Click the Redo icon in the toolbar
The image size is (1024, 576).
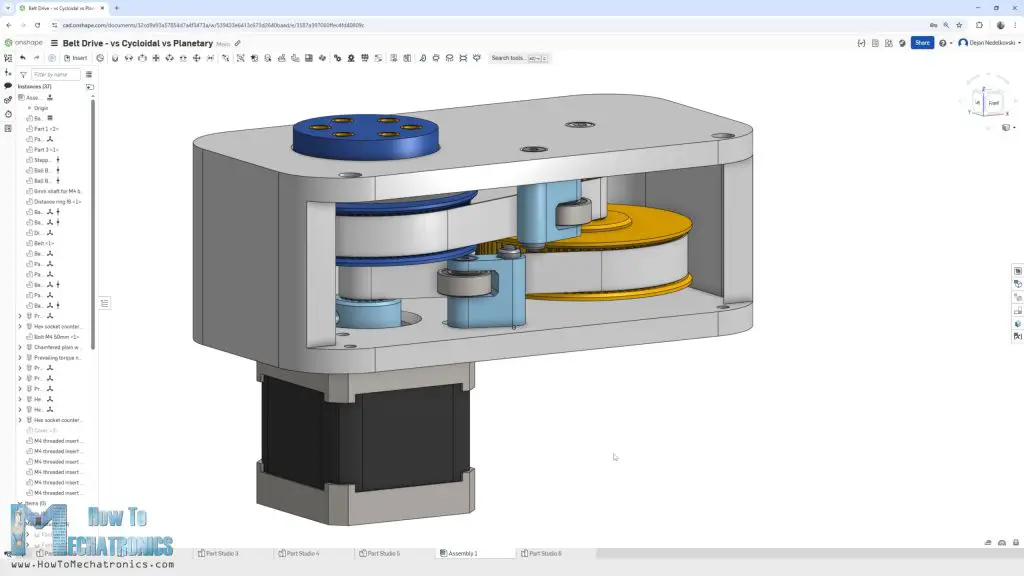pos(37,57)
